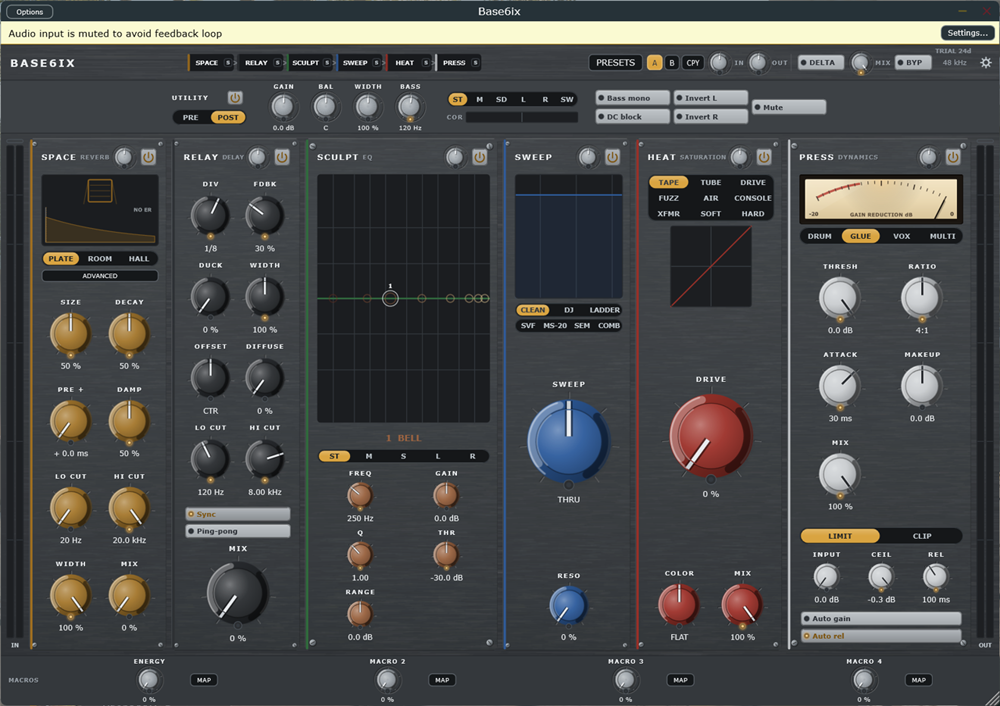Toggle the Utility section power icon

click(235, 98)
